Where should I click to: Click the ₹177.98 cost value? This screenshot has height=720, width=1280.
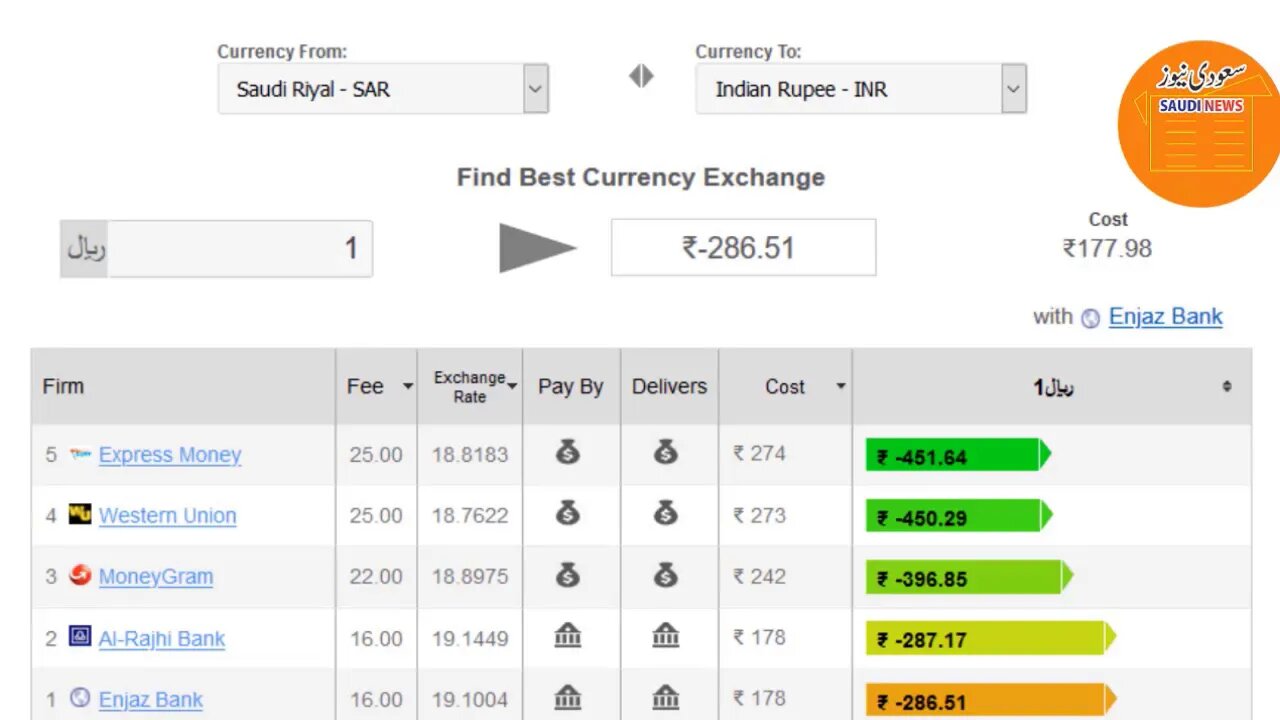1107,248
